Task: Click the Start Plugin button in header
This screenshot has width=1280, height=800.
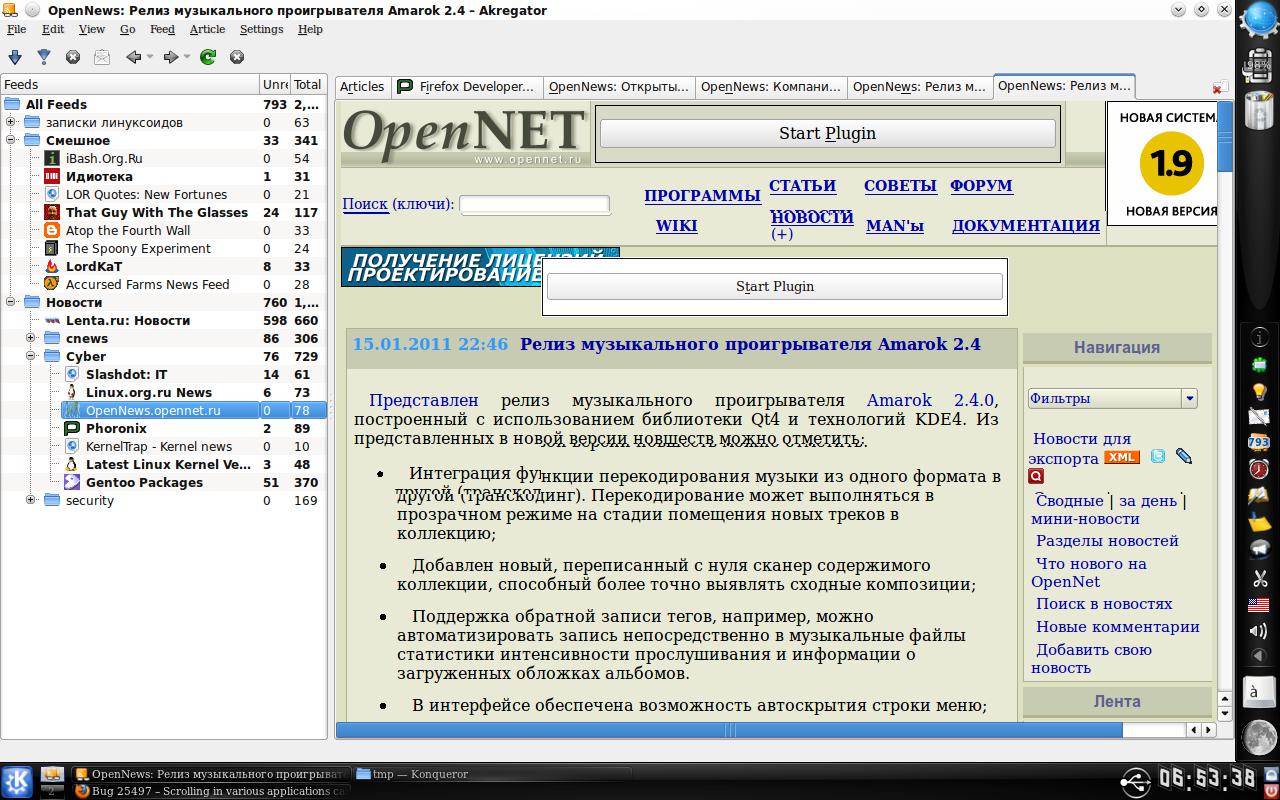Action: point(827,133)
